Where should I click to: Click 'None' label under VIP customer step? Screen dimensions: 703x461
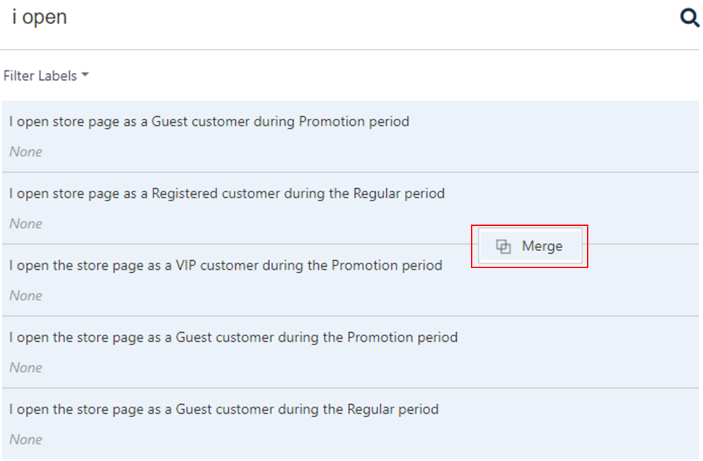26,296
